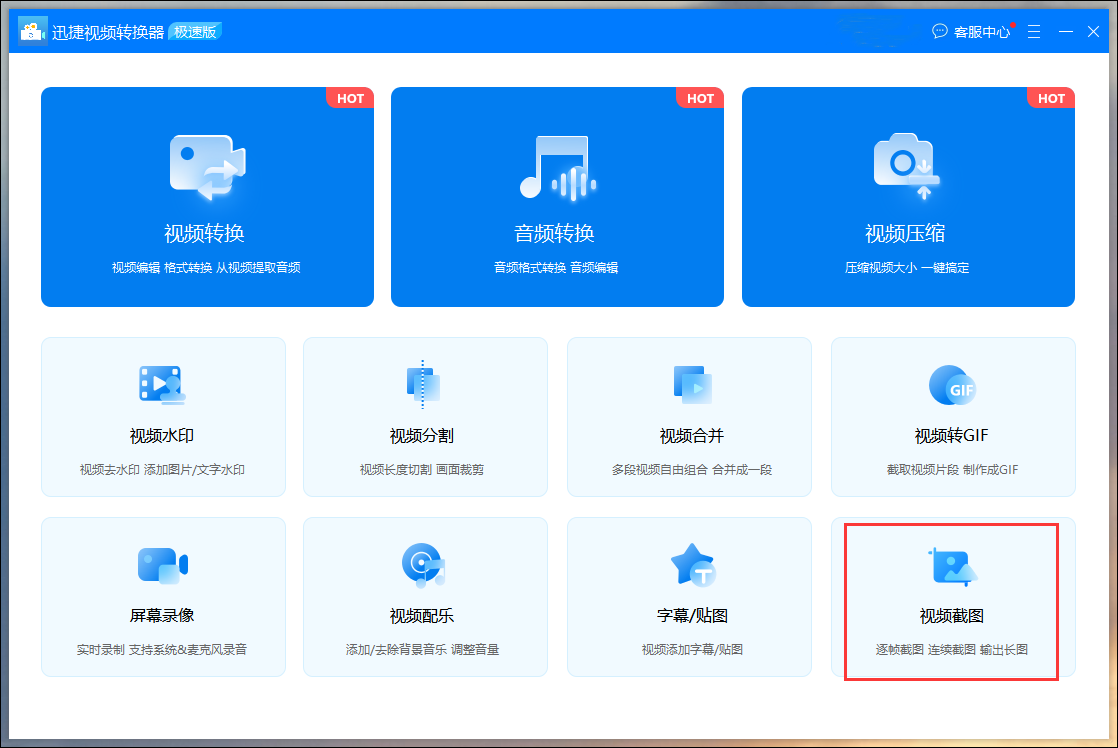This screenshot has height=748, width=1118.
Task: Click the 视频转GIF label
Action: tap(952, 436)
